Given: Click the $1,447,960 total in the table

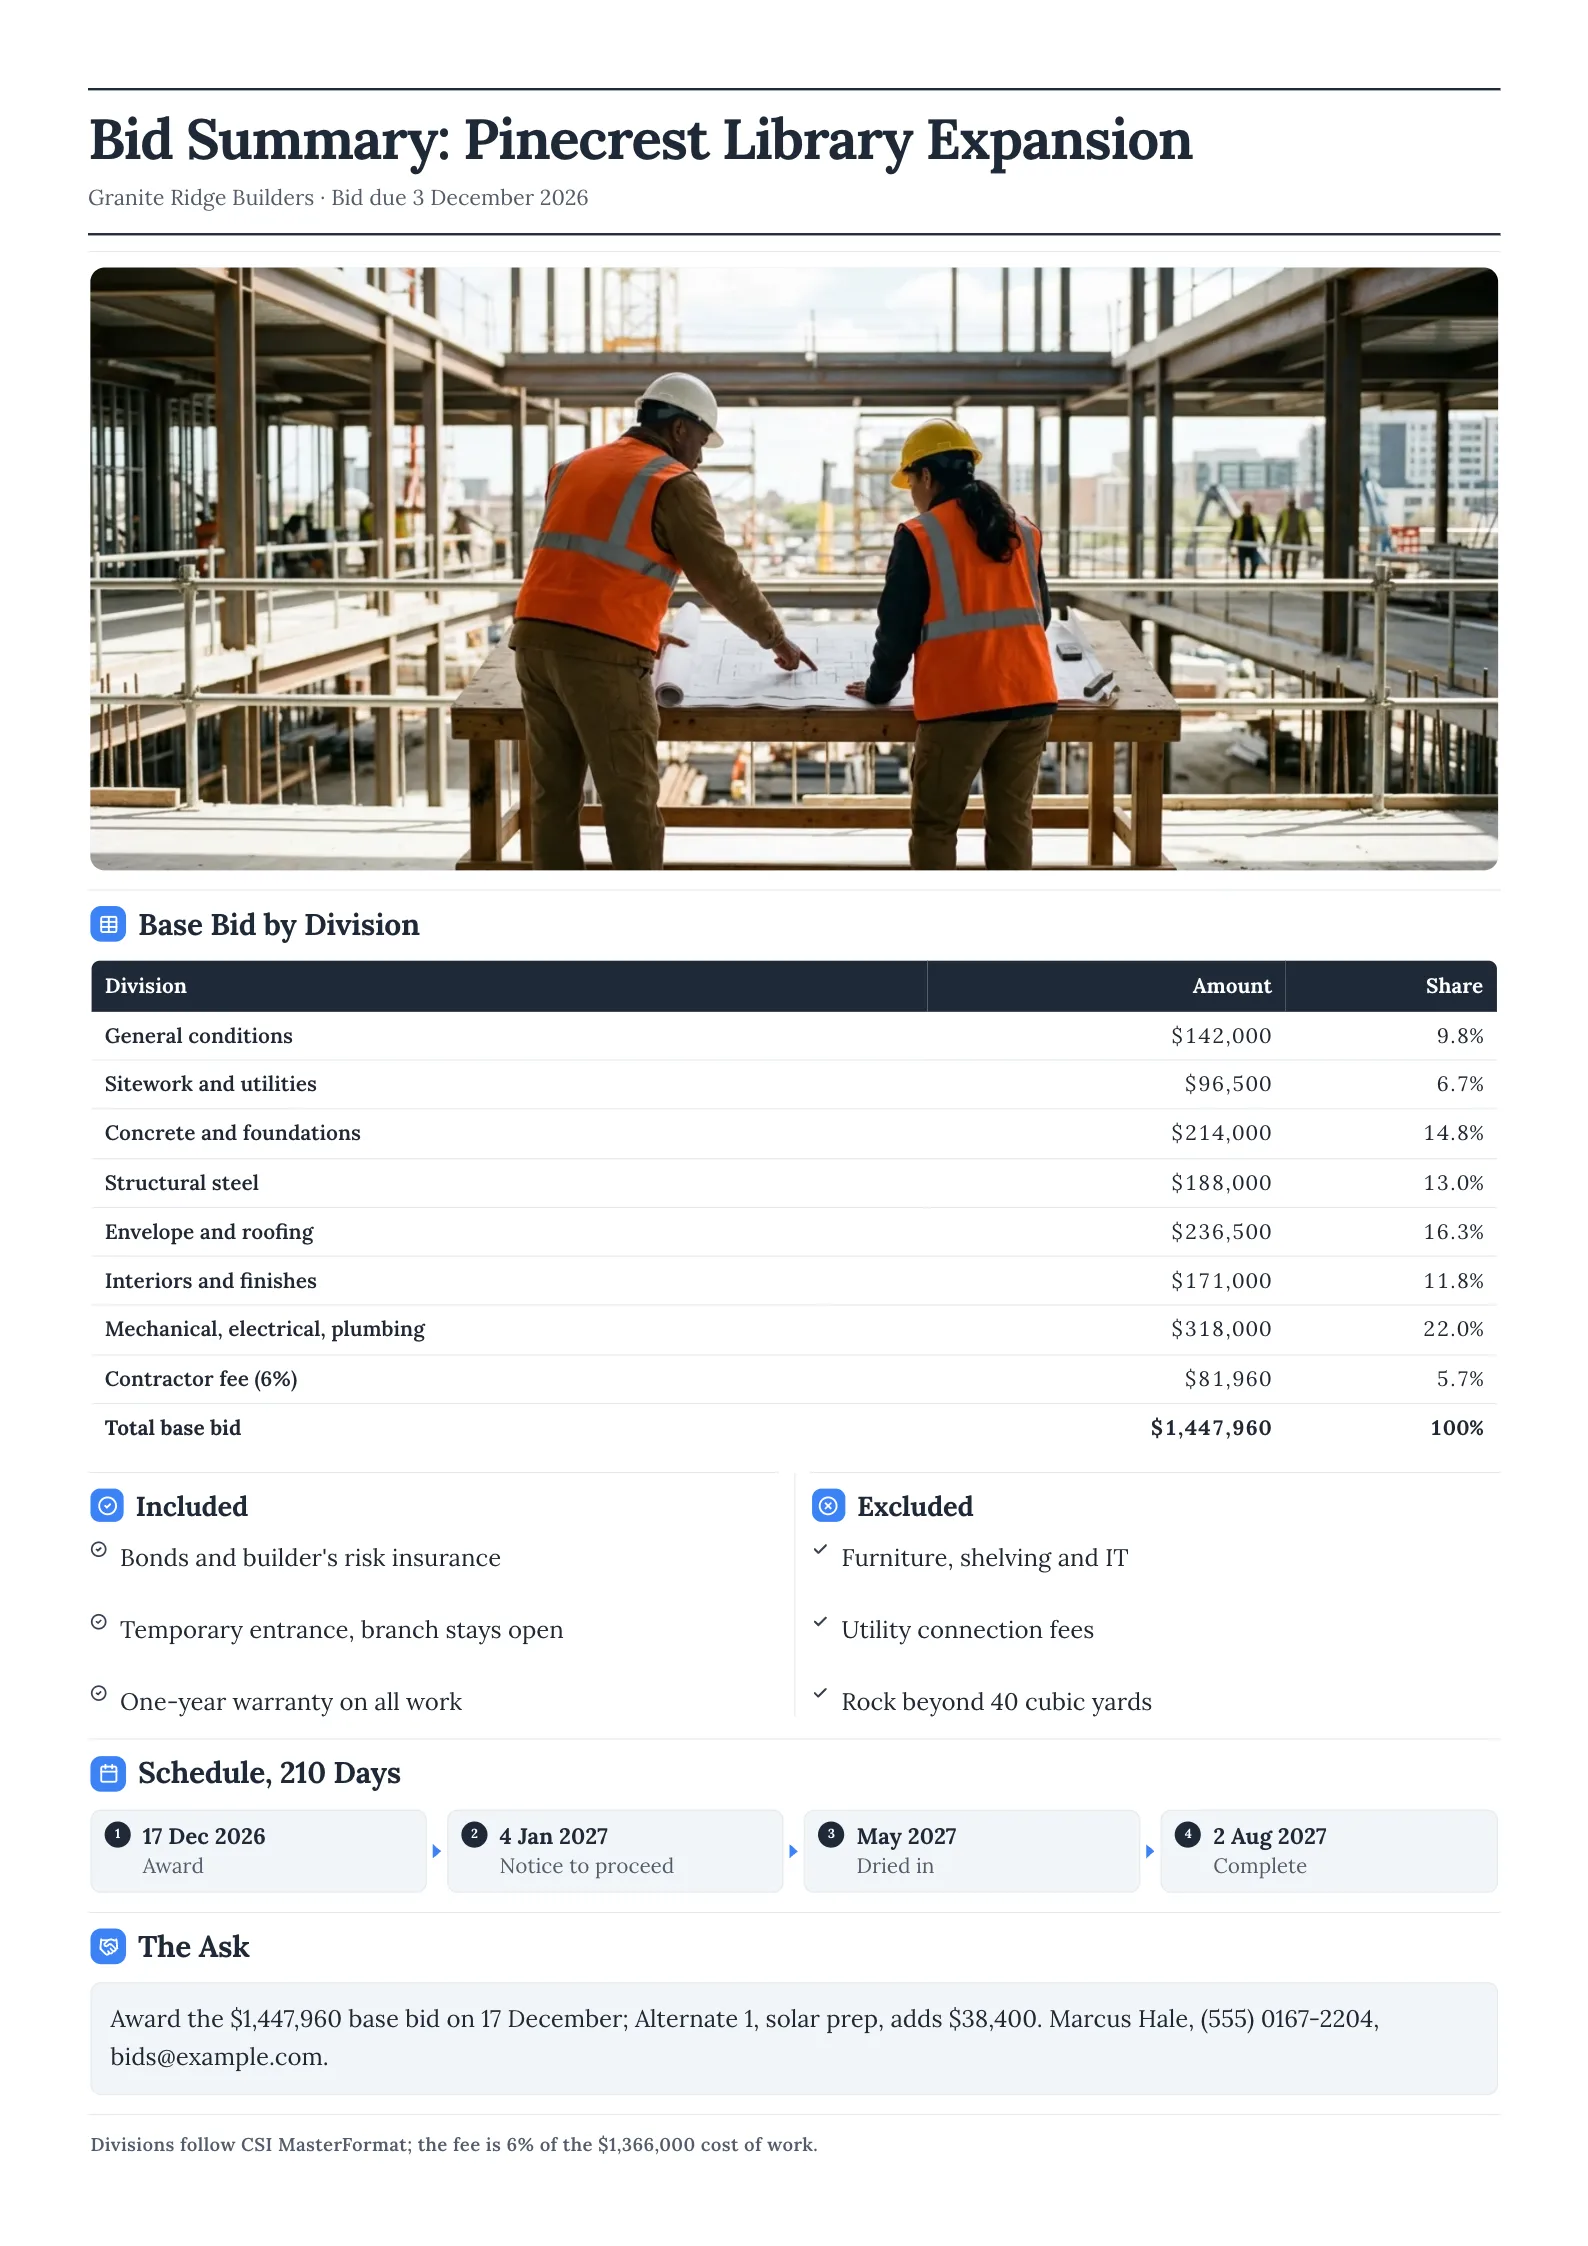Looking at the screenshot, I should (1211, 1428).
